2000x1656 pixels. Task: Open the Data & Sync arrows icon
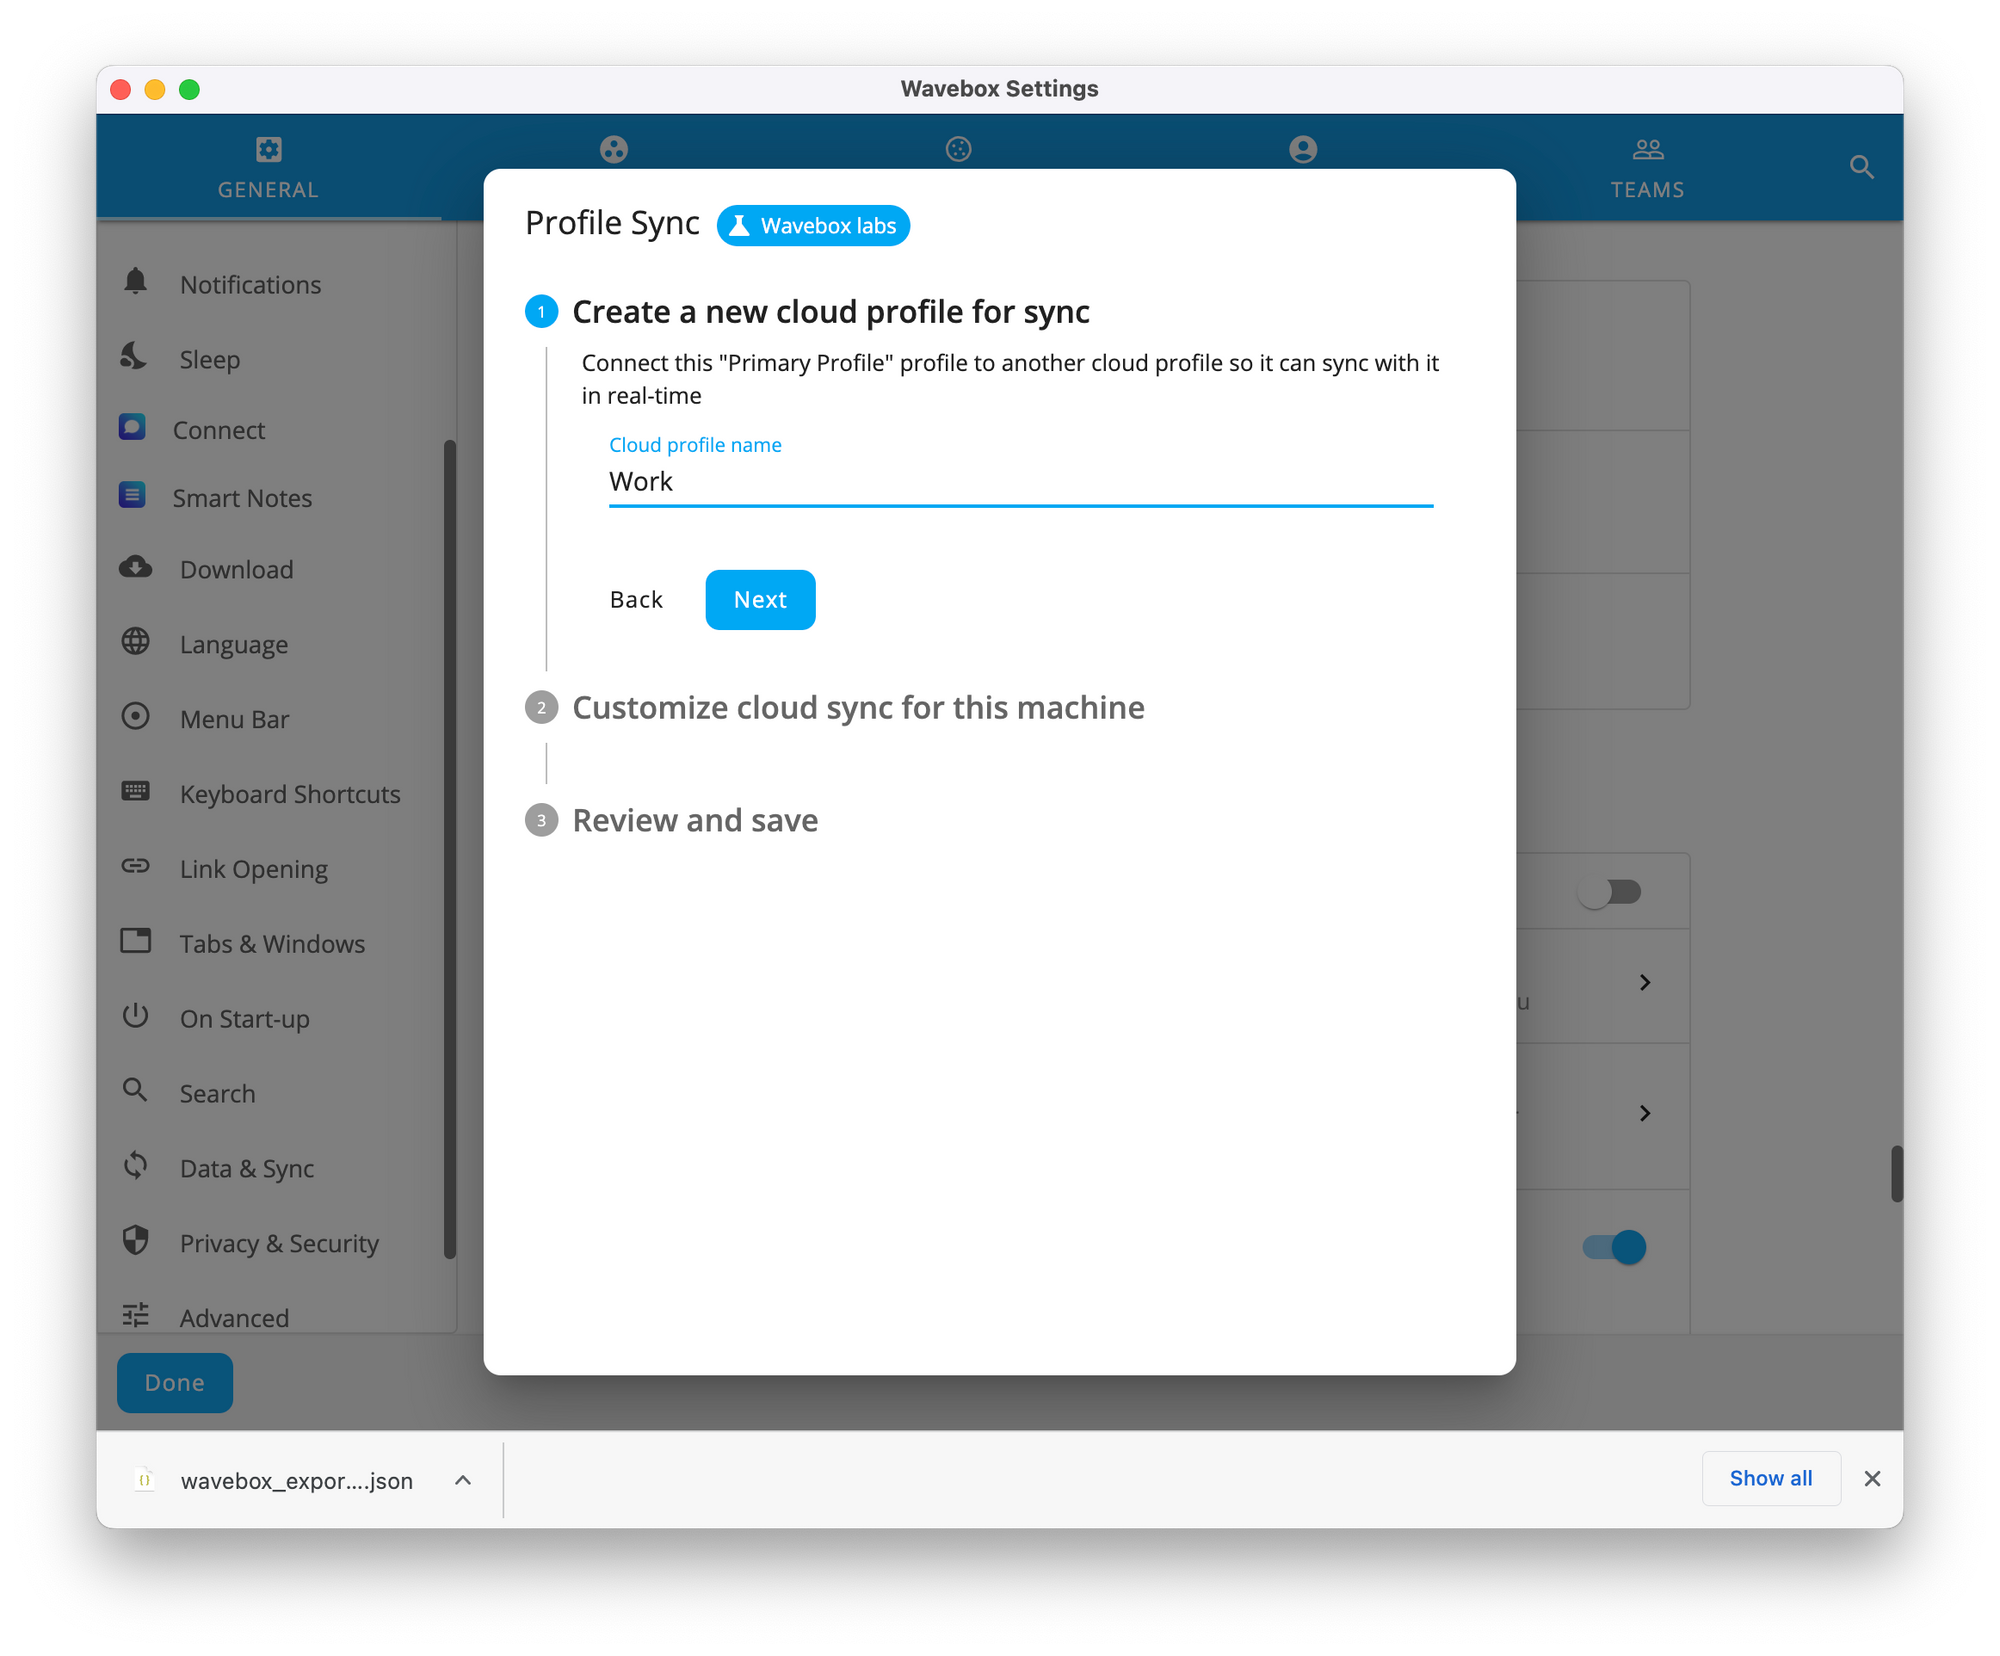[x=136, y=1166]
